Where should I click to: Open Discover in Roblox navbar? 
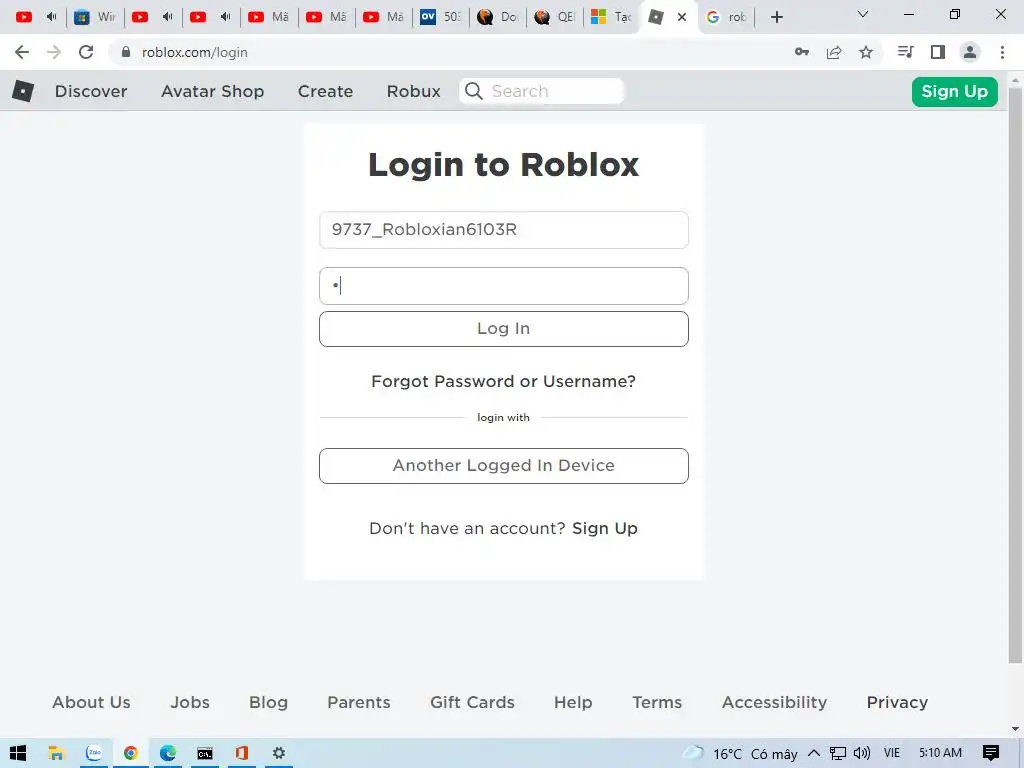tap(91, 91)
